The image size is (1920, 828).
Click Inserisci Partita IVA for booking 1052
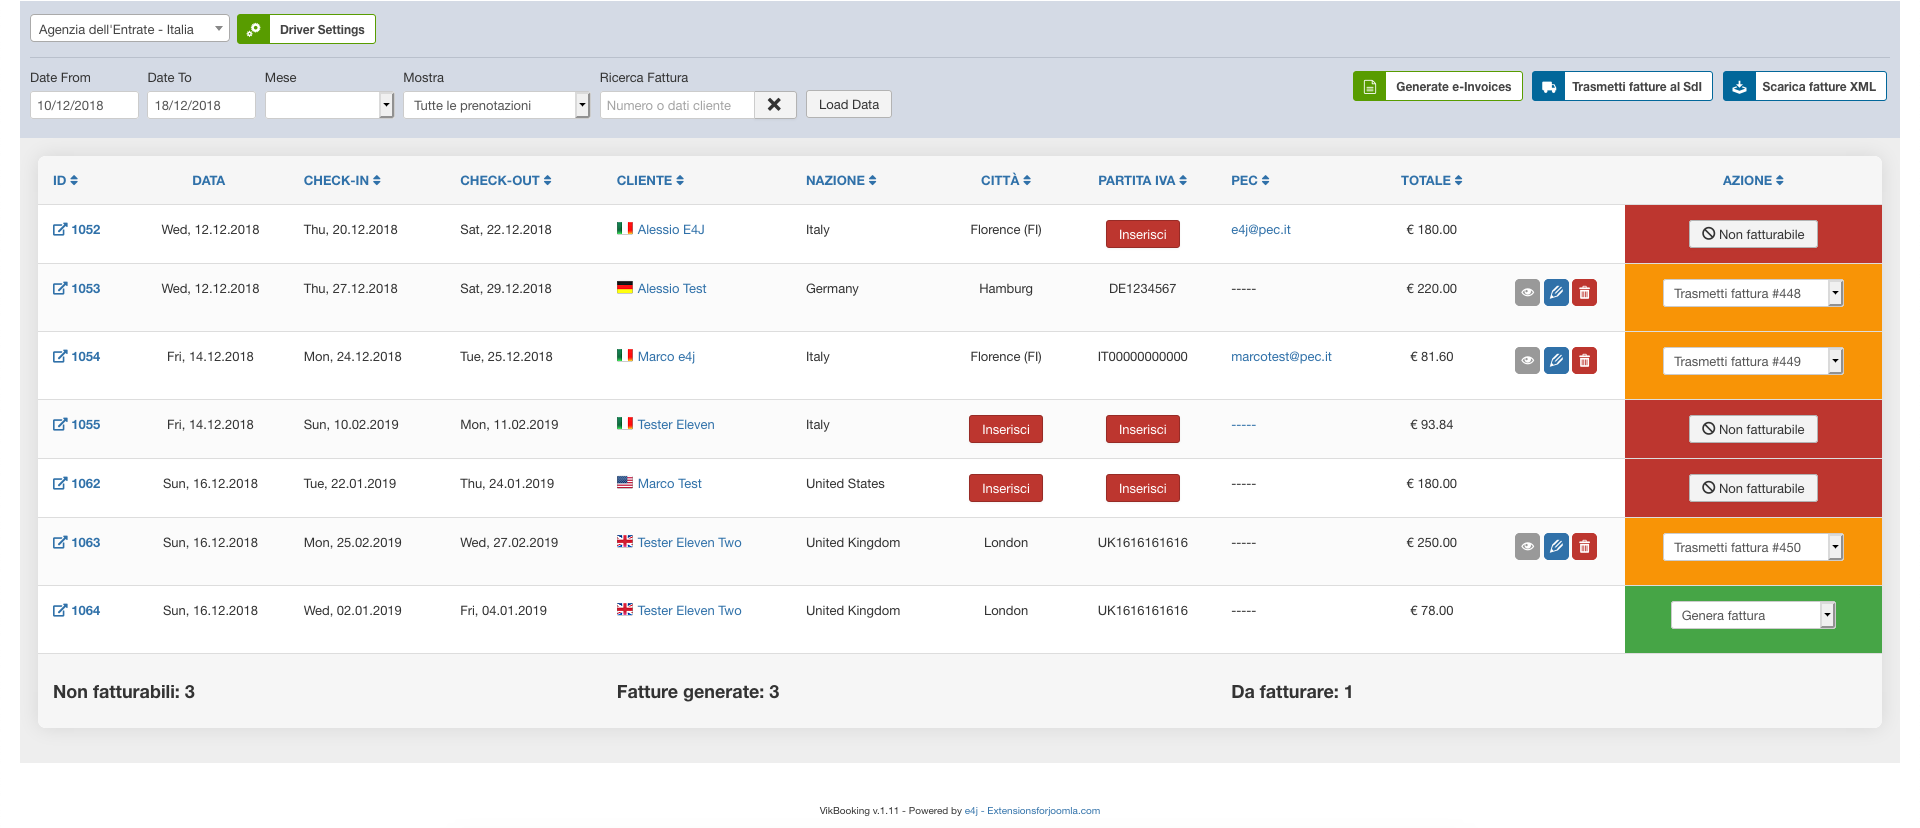[x=1142, y=235]
